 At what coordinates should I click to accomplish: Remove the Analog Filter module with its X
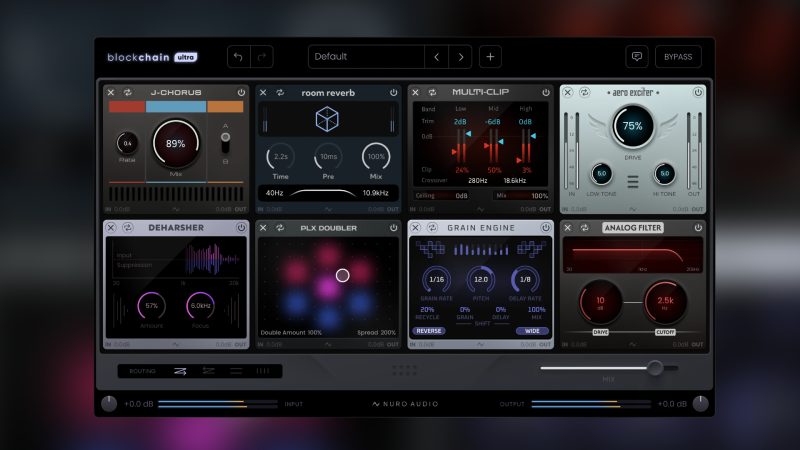point(567,228)
